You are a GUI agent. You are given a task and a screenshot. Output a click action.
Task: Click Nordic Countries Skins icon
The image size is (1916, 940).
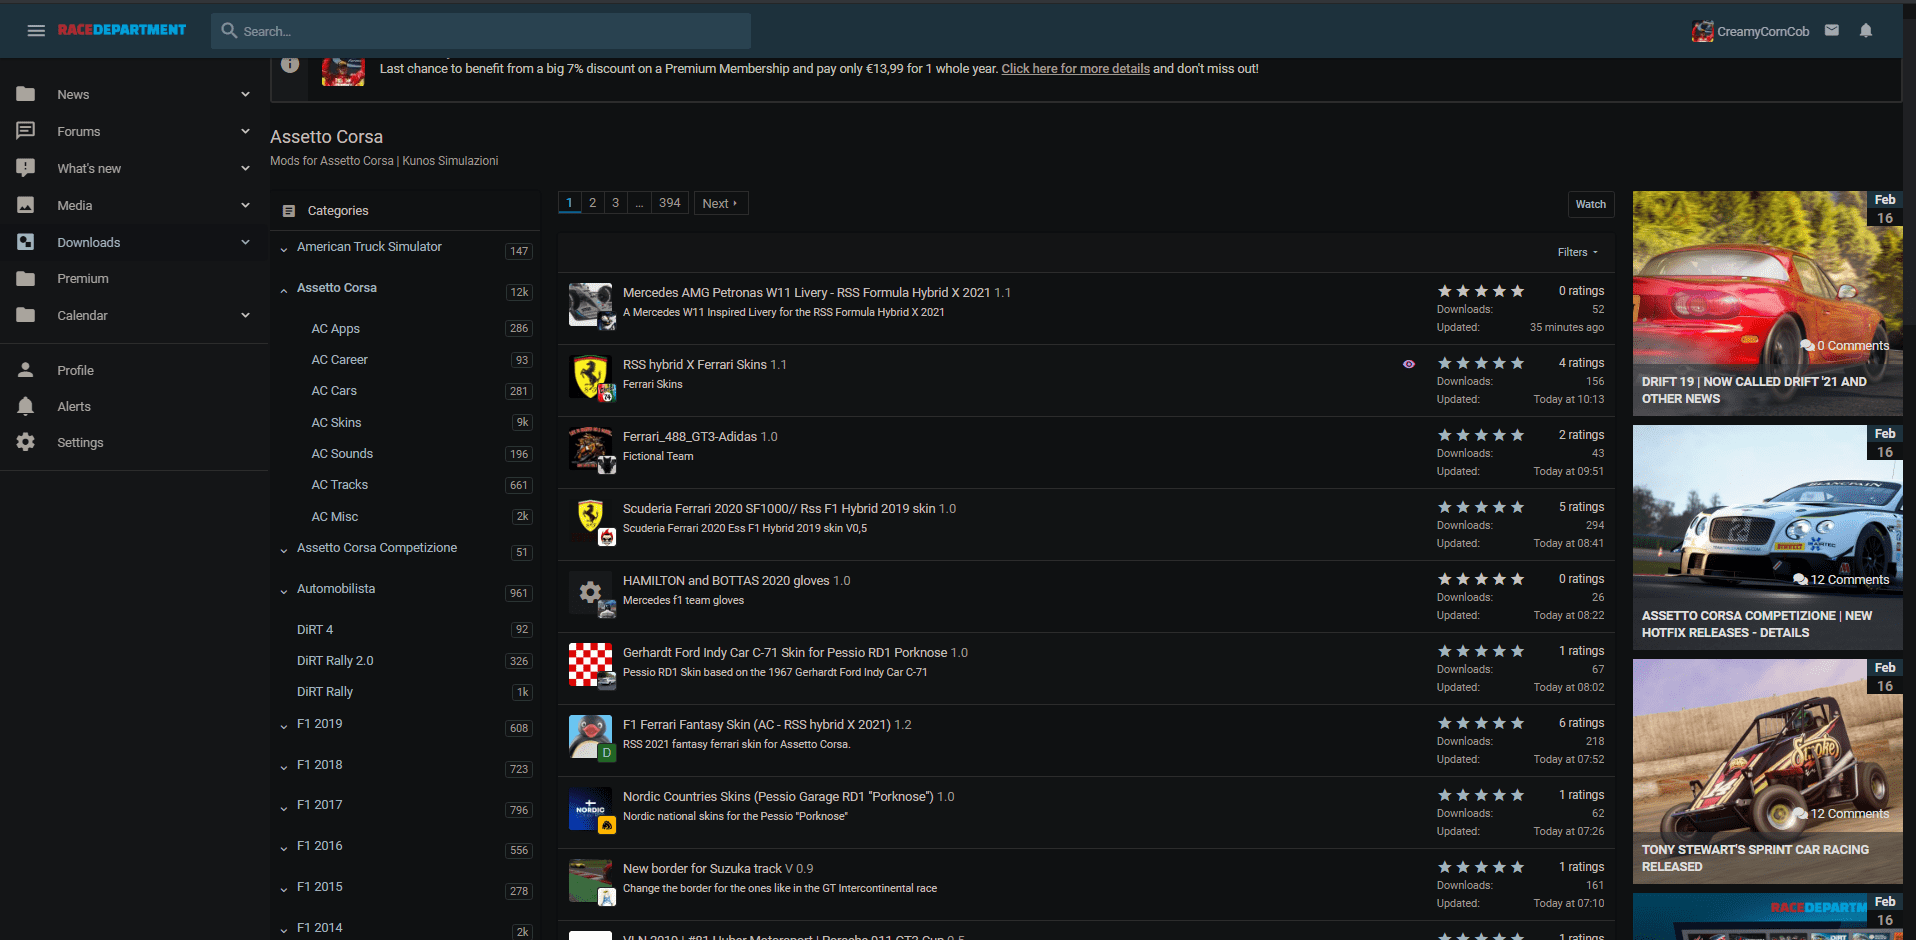point(591,809)
